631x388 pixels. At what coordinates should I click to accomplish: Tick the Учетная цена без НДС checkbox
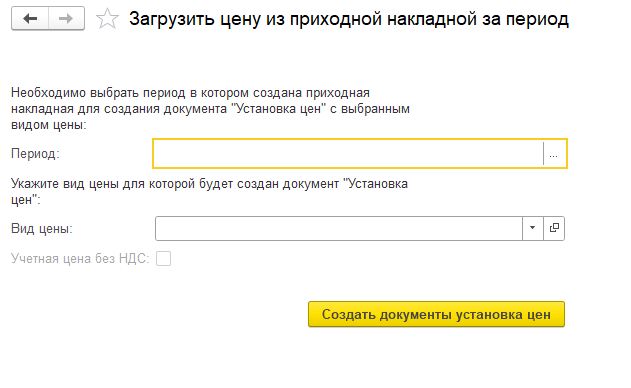click(163, 258)
